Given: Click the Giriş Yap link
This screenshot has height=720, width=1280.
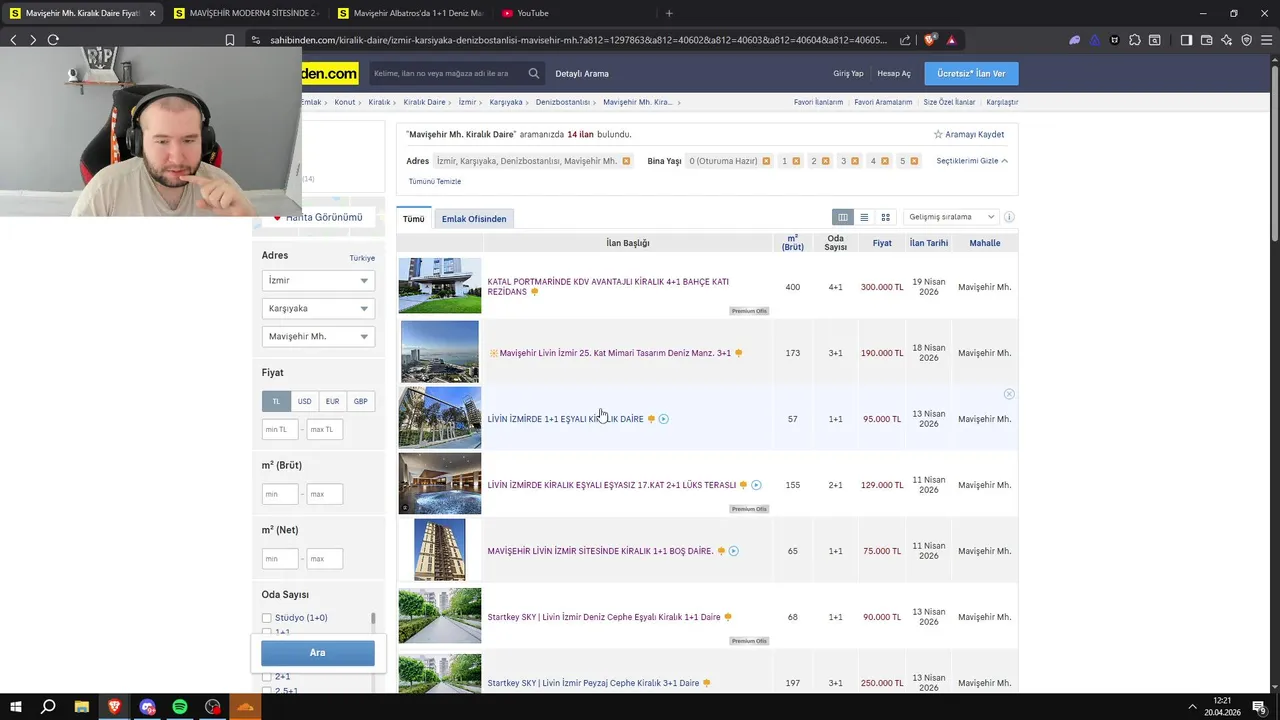Looking at the screenshot, I should [x=848, y=73].
